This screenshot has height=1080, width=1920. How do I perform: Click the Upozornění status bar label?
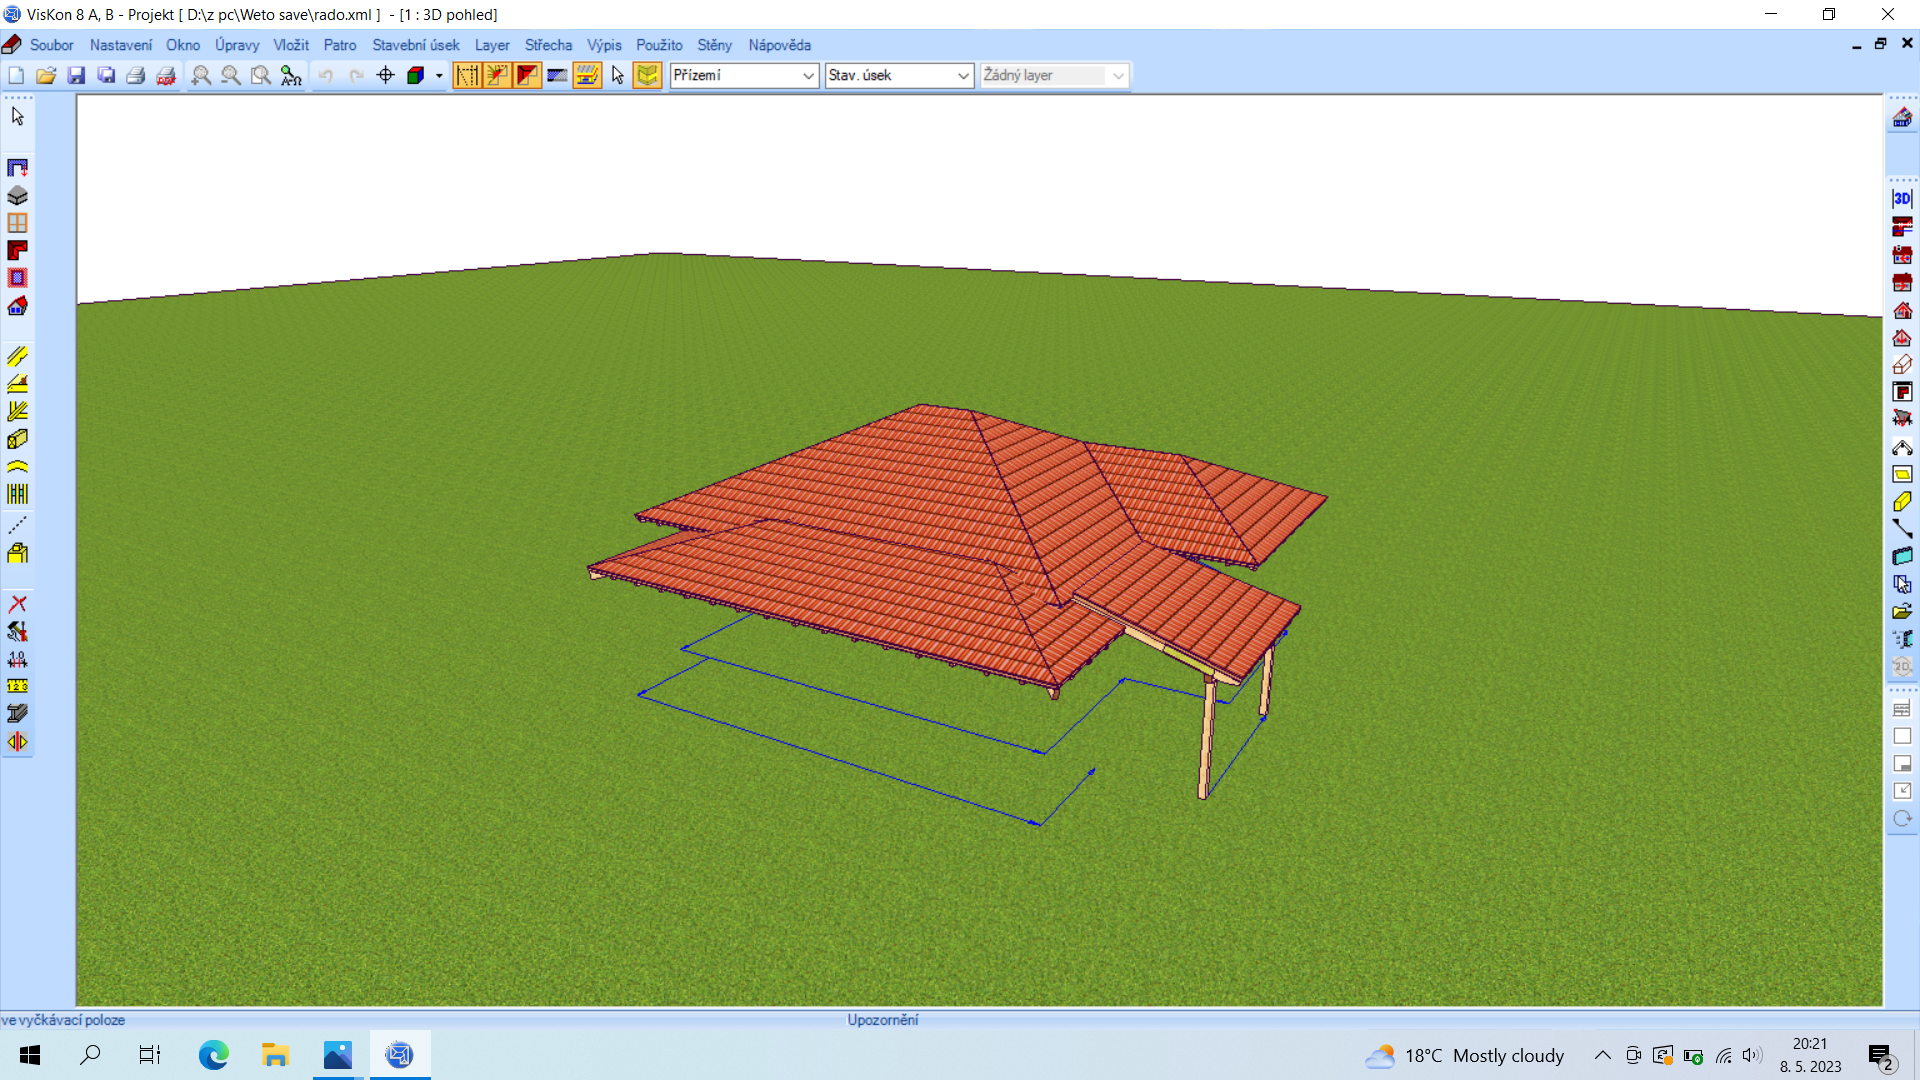pyautogui.click(x=882, y=1020)
